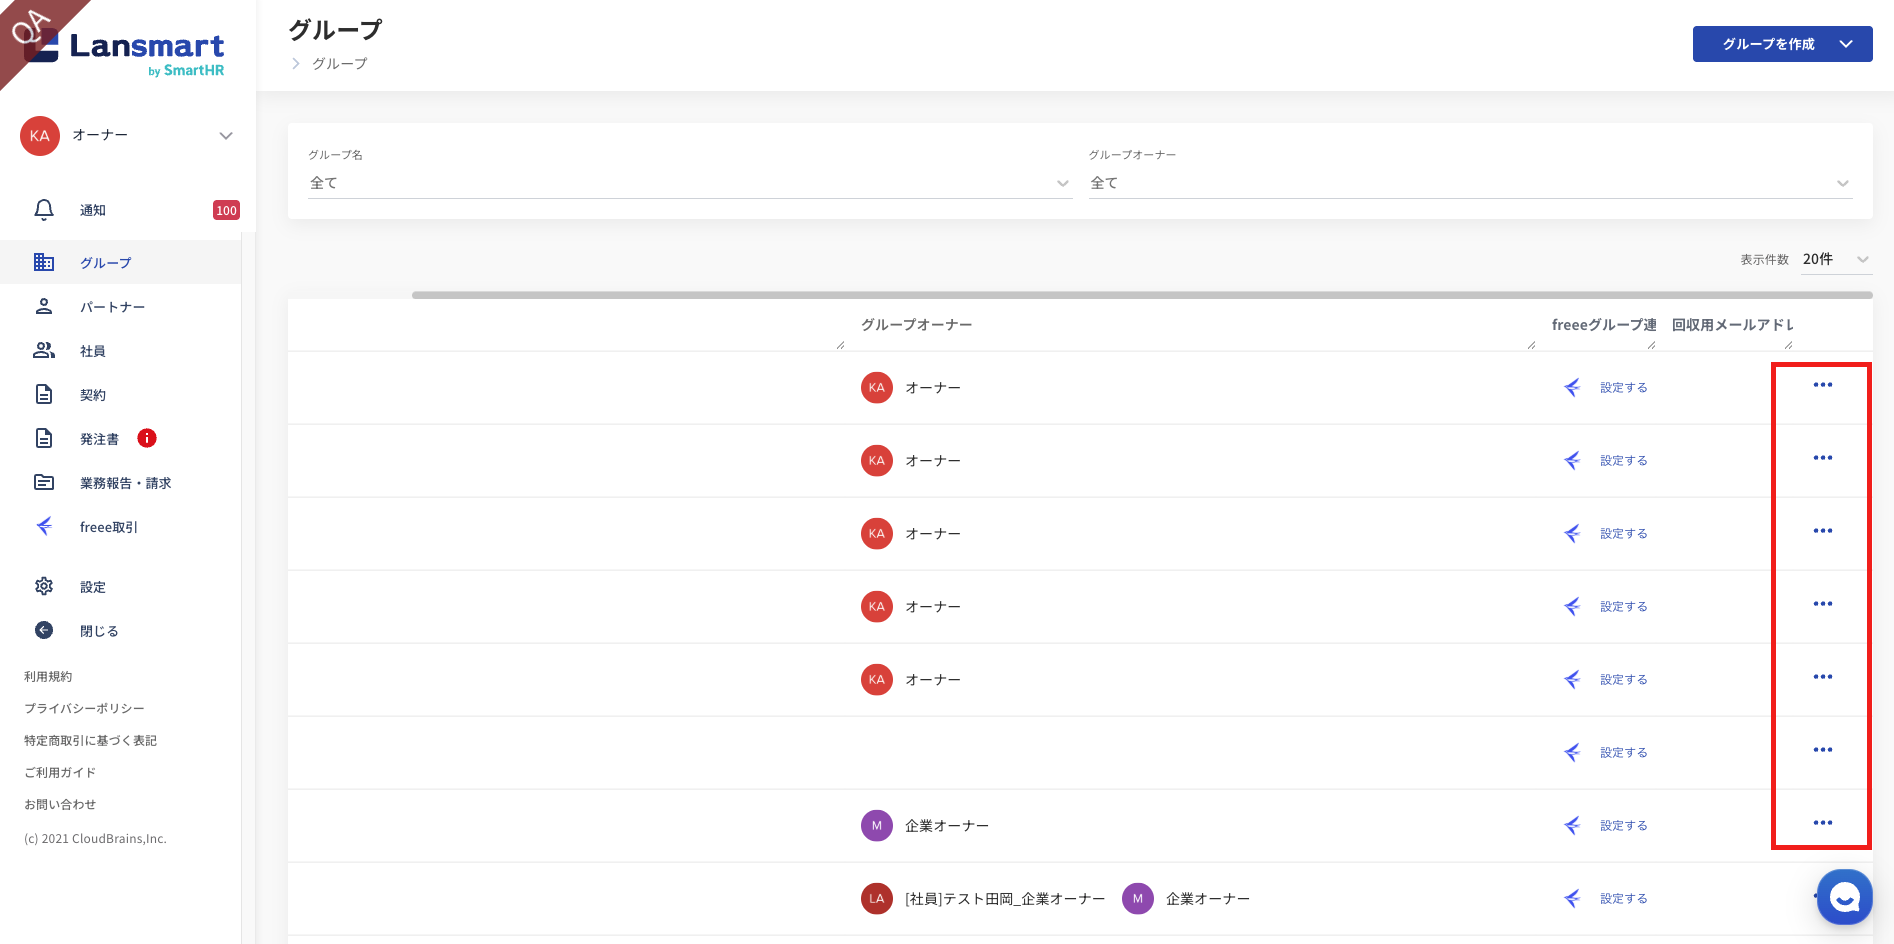Open three-dots menu for first group row
This screenshot has height=944, width=1894.
pos(1822,385)
